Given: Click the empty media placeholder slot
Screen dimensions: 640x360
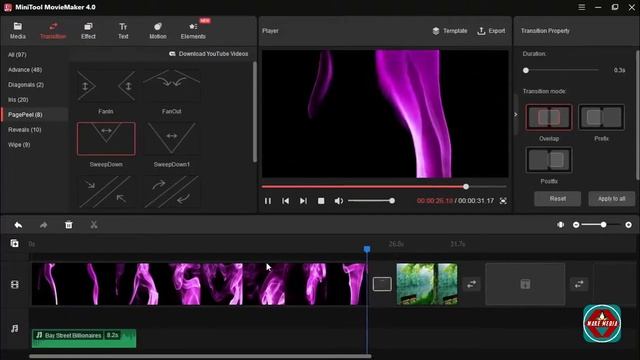Looking at the screenshot, I should coord(525,284).
